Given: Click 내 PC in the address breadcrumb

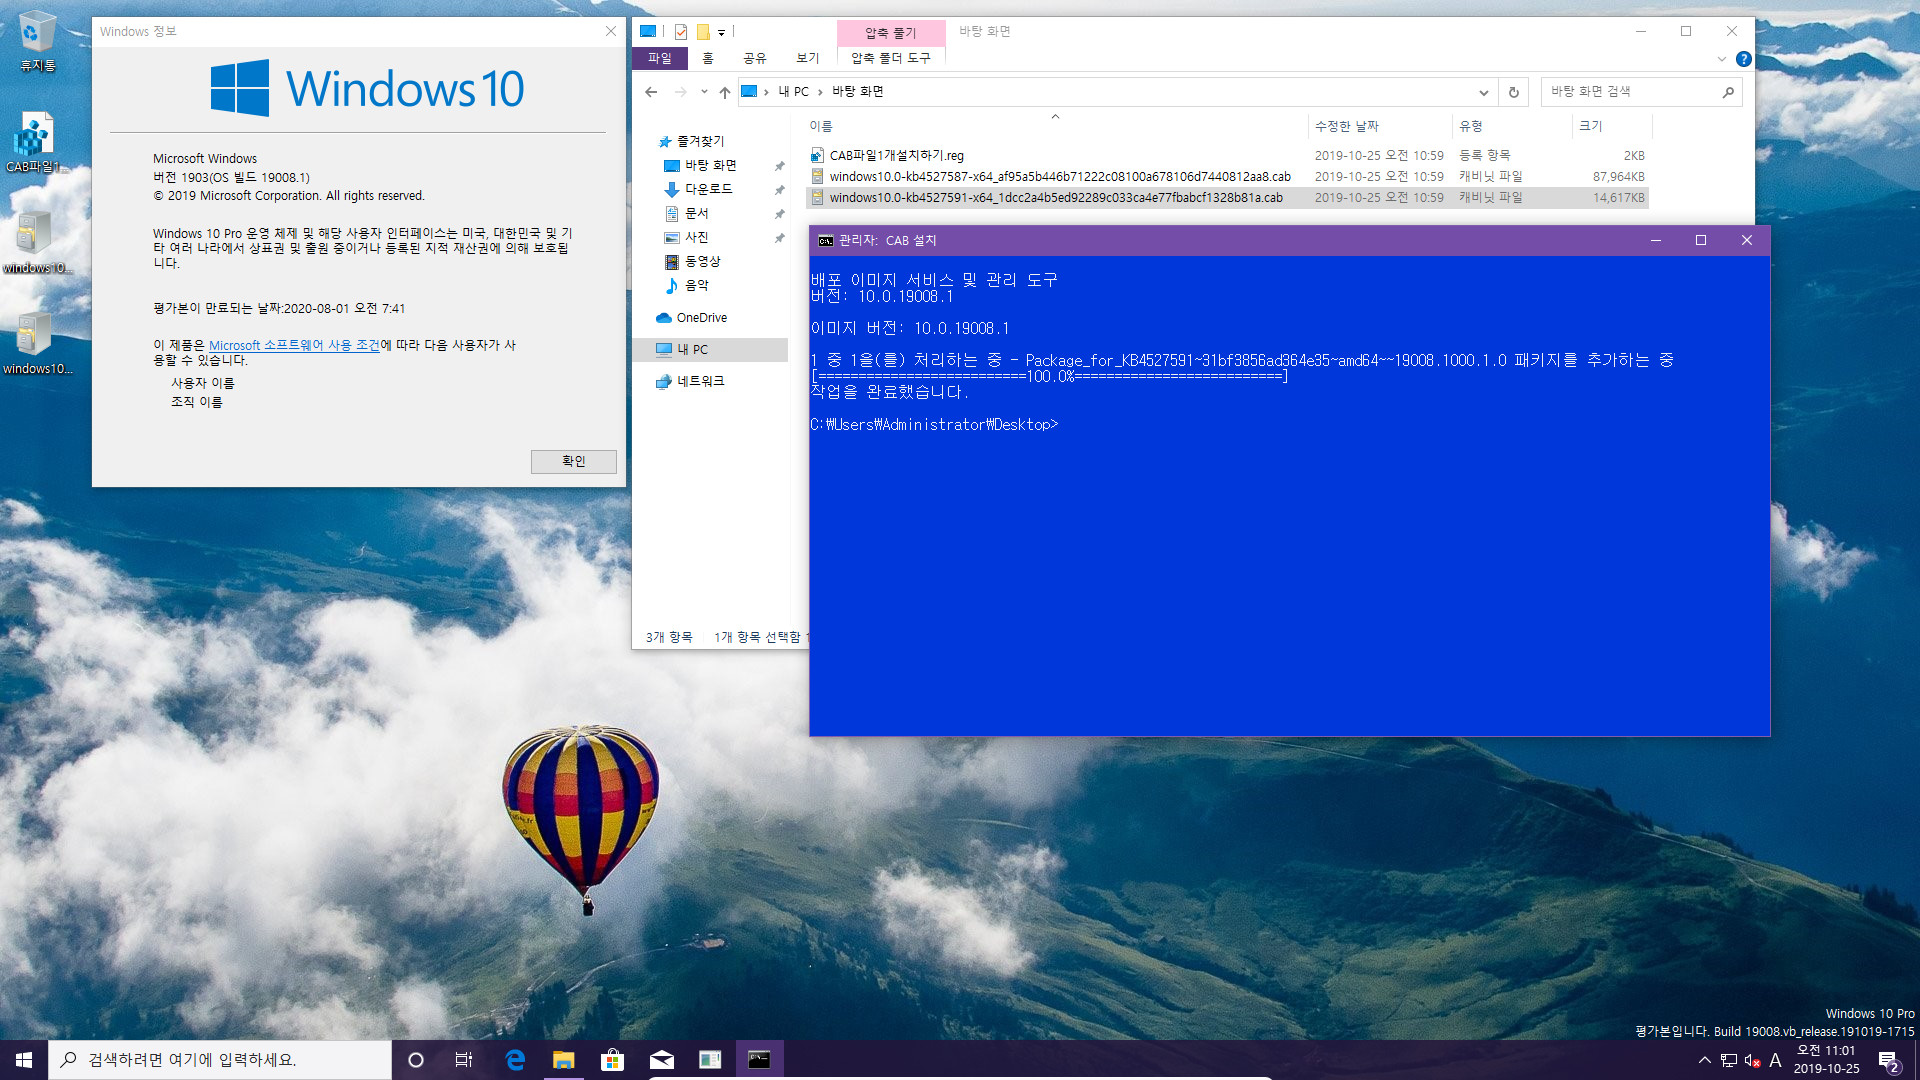Looking at the screenshot, I should (794, 92).
